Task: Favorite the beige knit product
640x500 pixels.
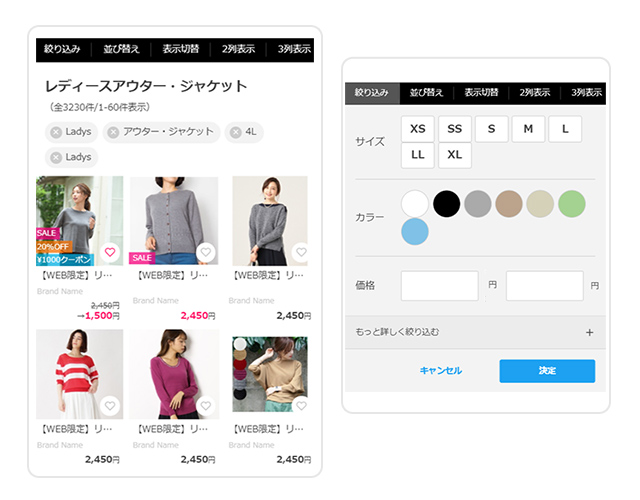Action: pyautogui.click(x=301, y=406)
